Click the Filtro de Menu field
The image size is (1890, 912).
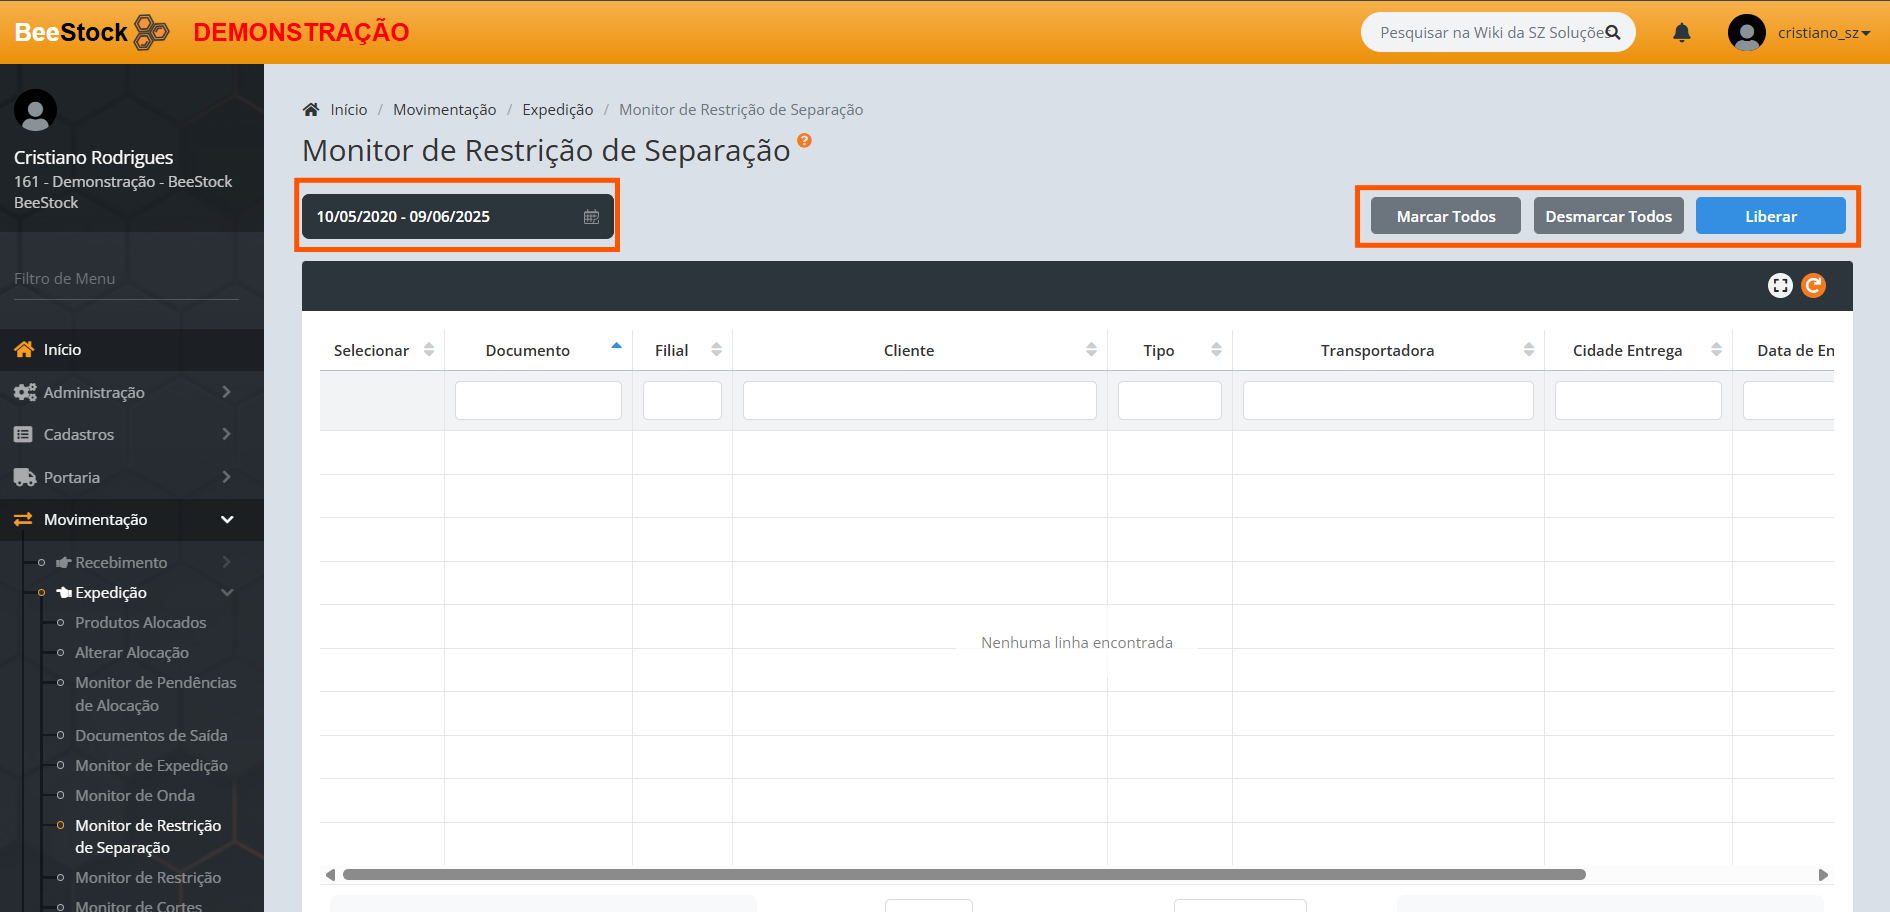tap(126, 279)
